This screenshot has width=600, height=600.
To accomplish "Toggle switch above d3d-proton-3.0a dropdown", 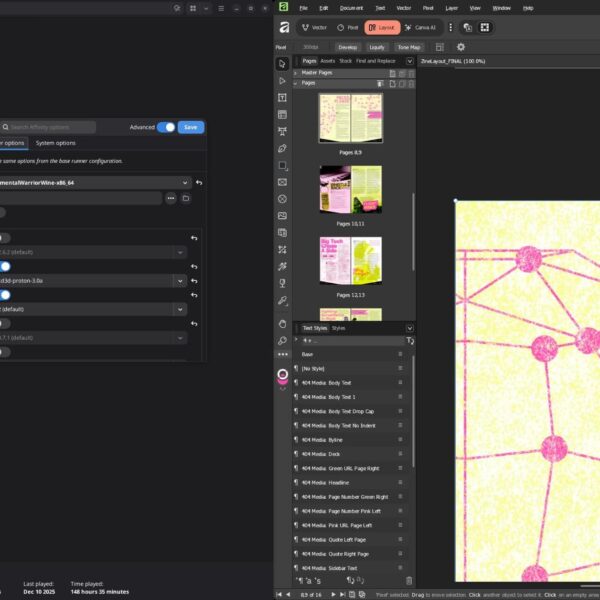I will click(5, 267).
